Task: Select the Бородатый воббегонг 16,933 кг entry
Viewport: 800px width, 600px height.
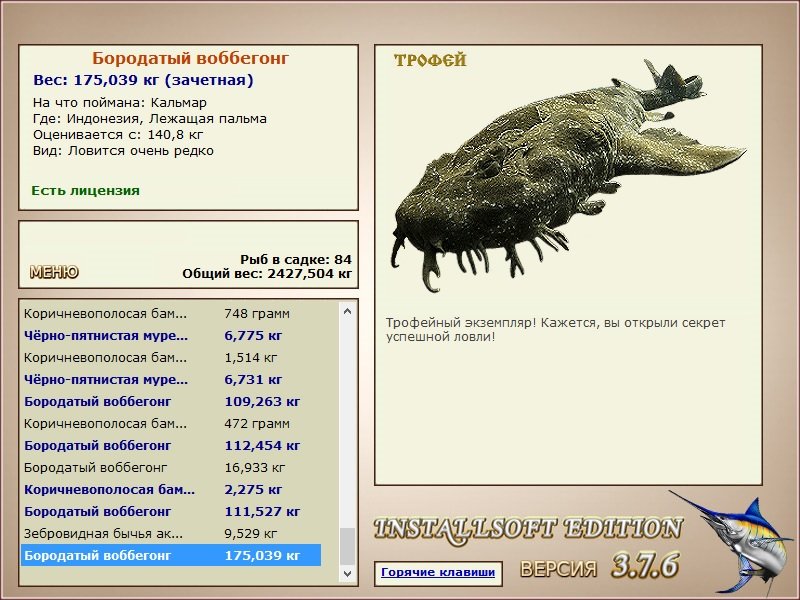Action: click(x=171, y=467)
